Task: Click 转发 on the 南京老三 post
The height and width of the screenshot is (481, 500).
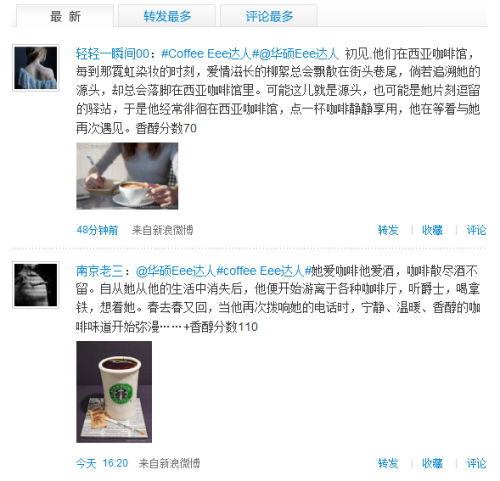Action: 388,463
